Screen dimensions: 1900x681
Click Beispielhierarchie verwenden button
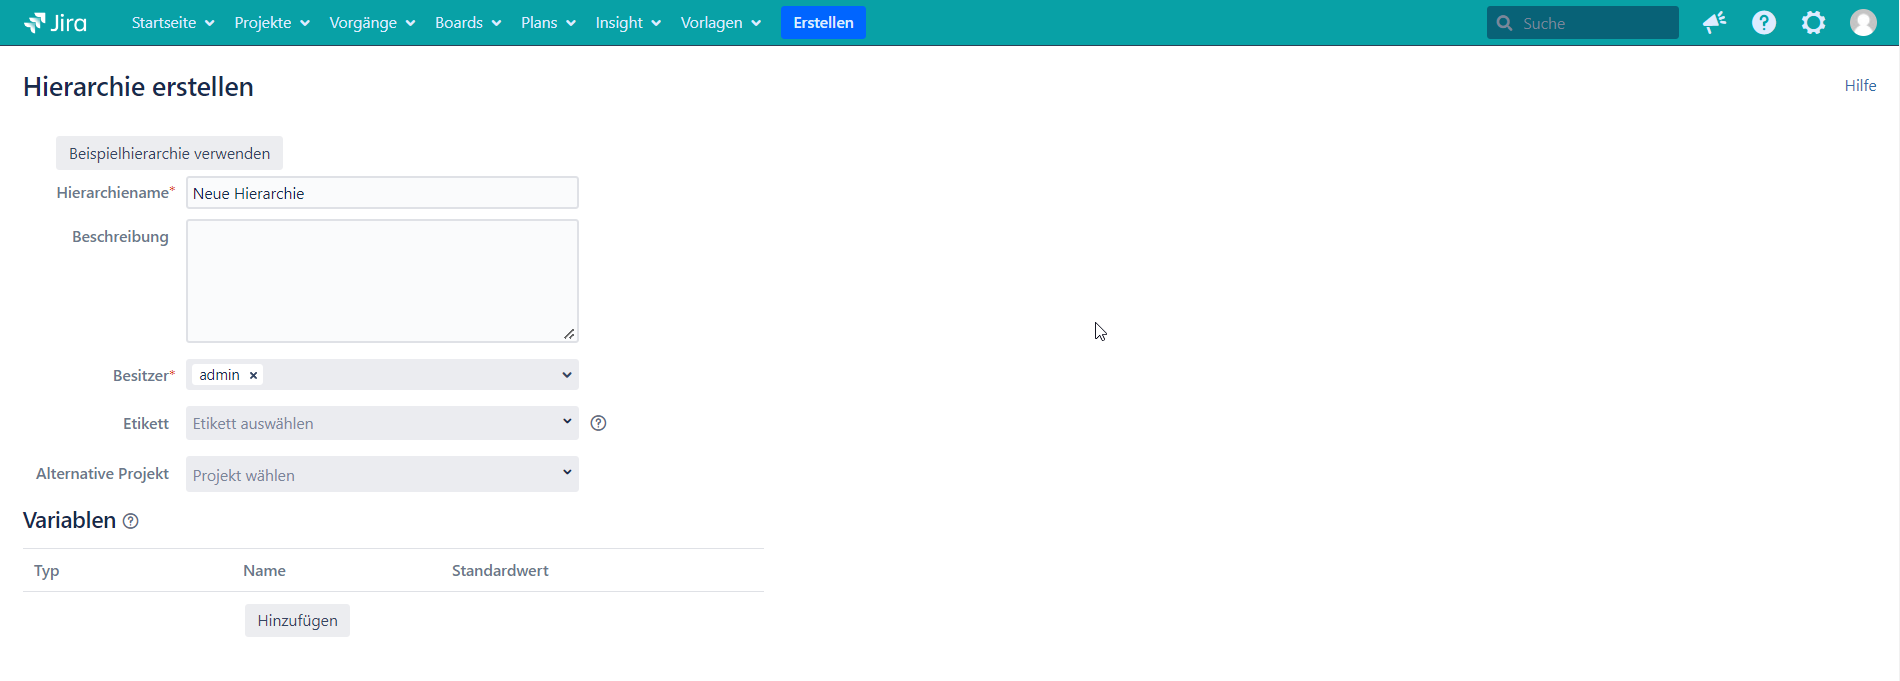click(x=169, y=153)
